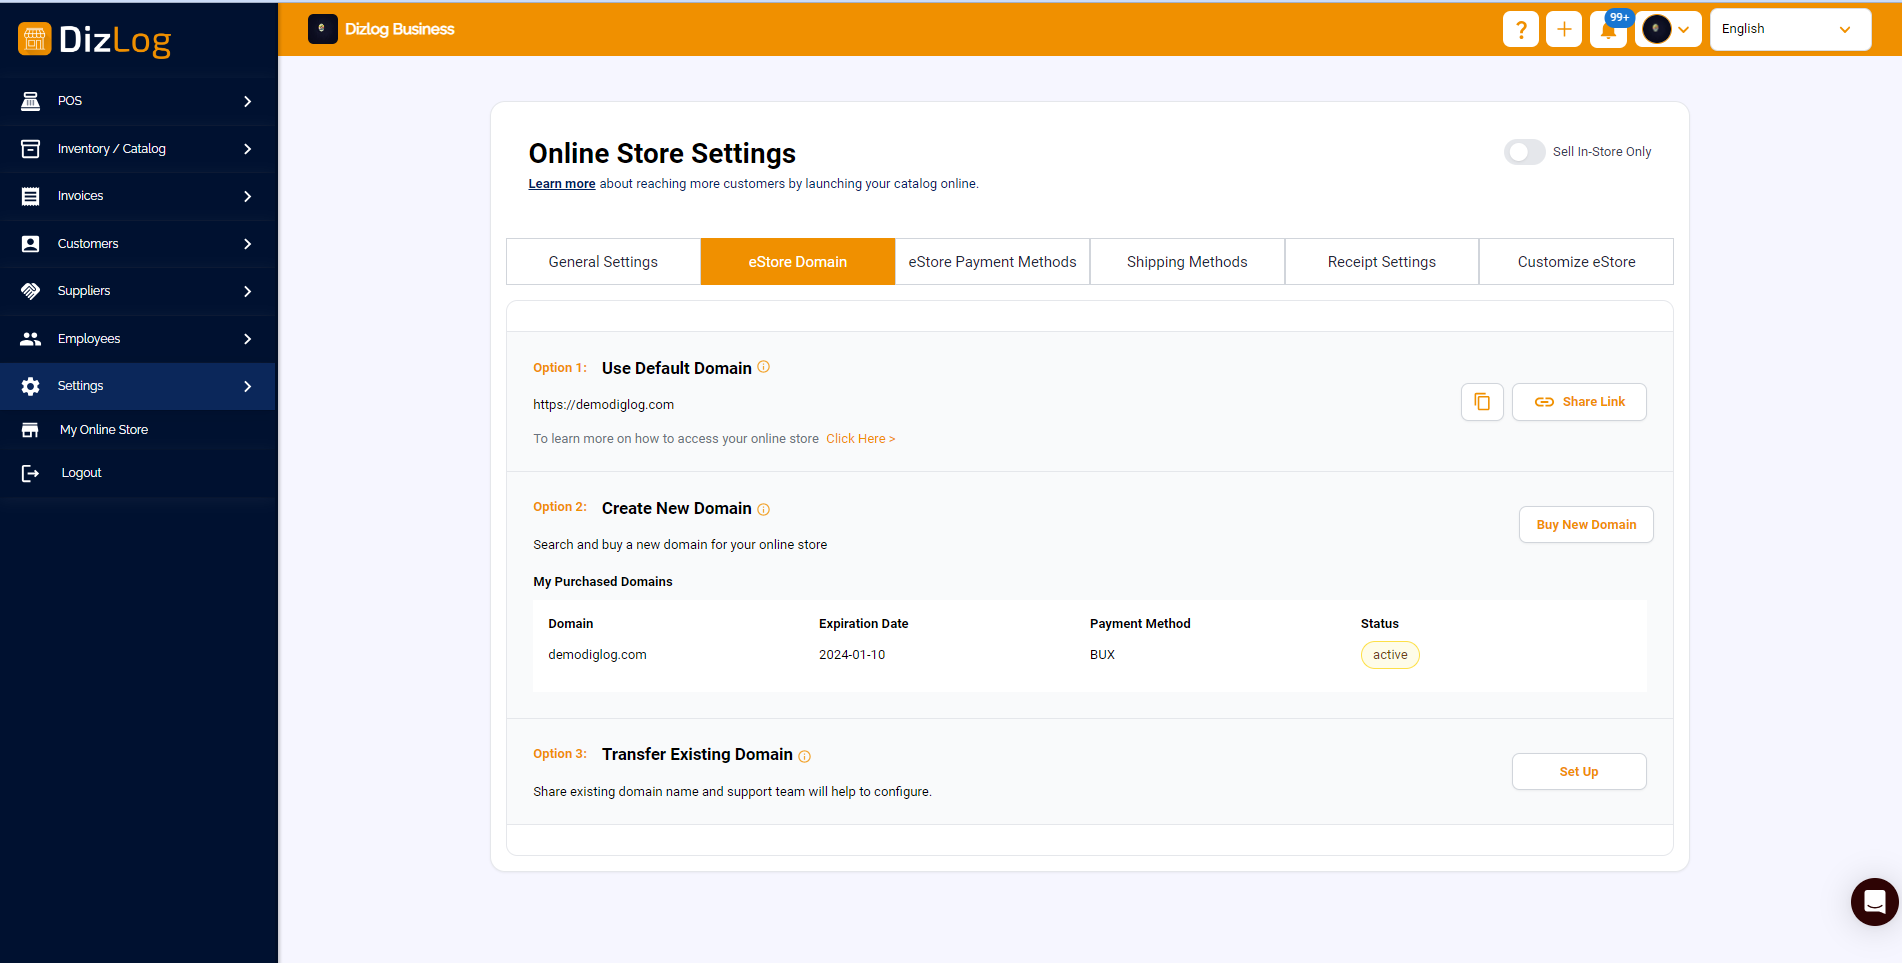1902x963 pixels.
Task: Click the plus add icon in header
Action: point(1564,29)
